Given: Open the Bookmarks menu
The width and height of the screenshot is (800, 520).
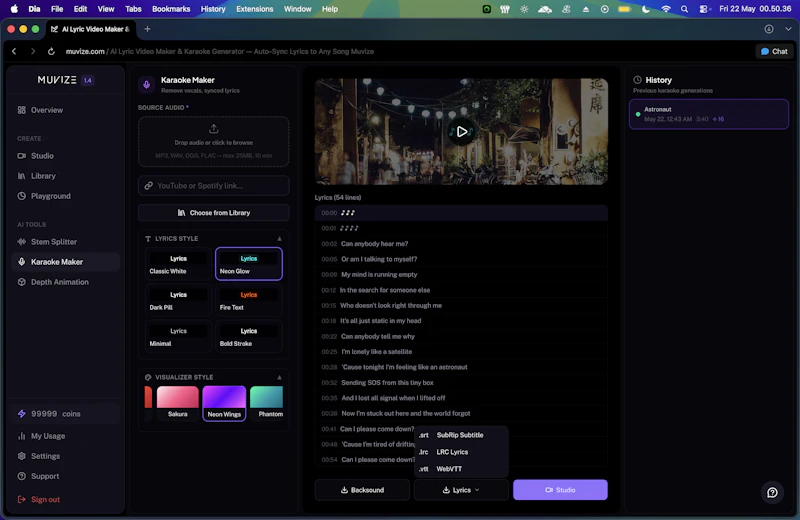Looking at the screenshot, I should click(171, 9).
